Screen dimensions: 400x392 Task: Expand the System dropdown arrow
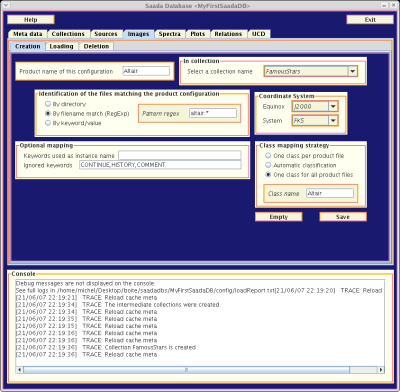click(333, 121)
